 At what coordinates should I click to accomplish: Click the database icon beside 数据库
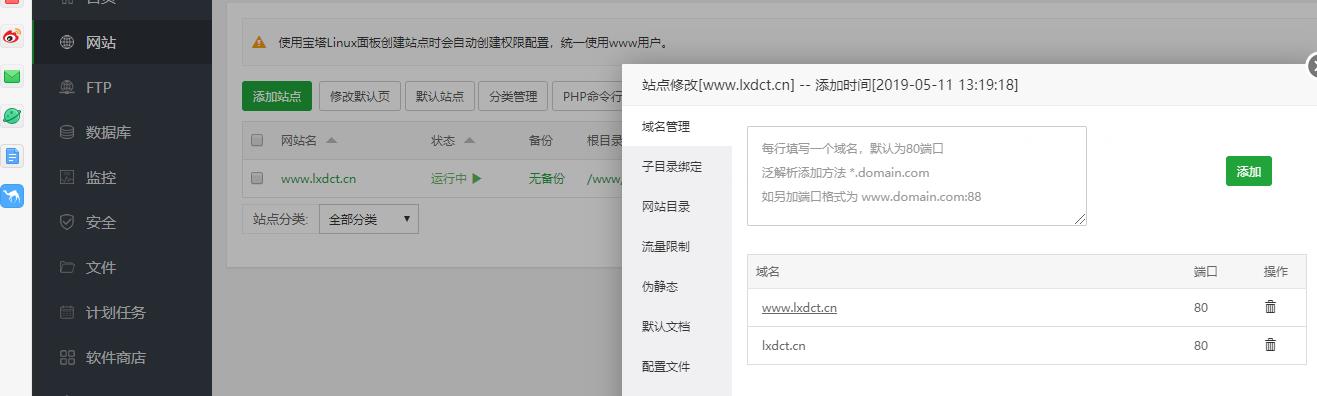(x=67, y=132)
